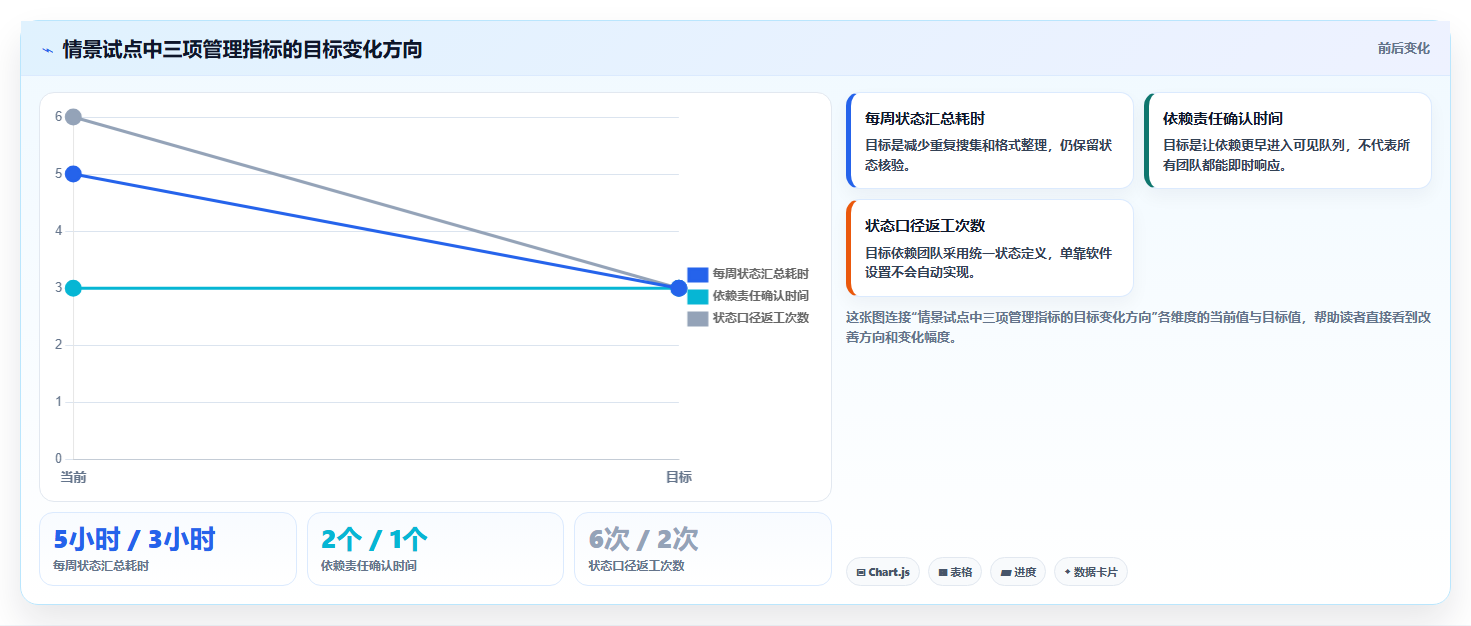Select the blue data point at value 5
The width and height of the screenshot is (1471, 626).
click(73, 174)
